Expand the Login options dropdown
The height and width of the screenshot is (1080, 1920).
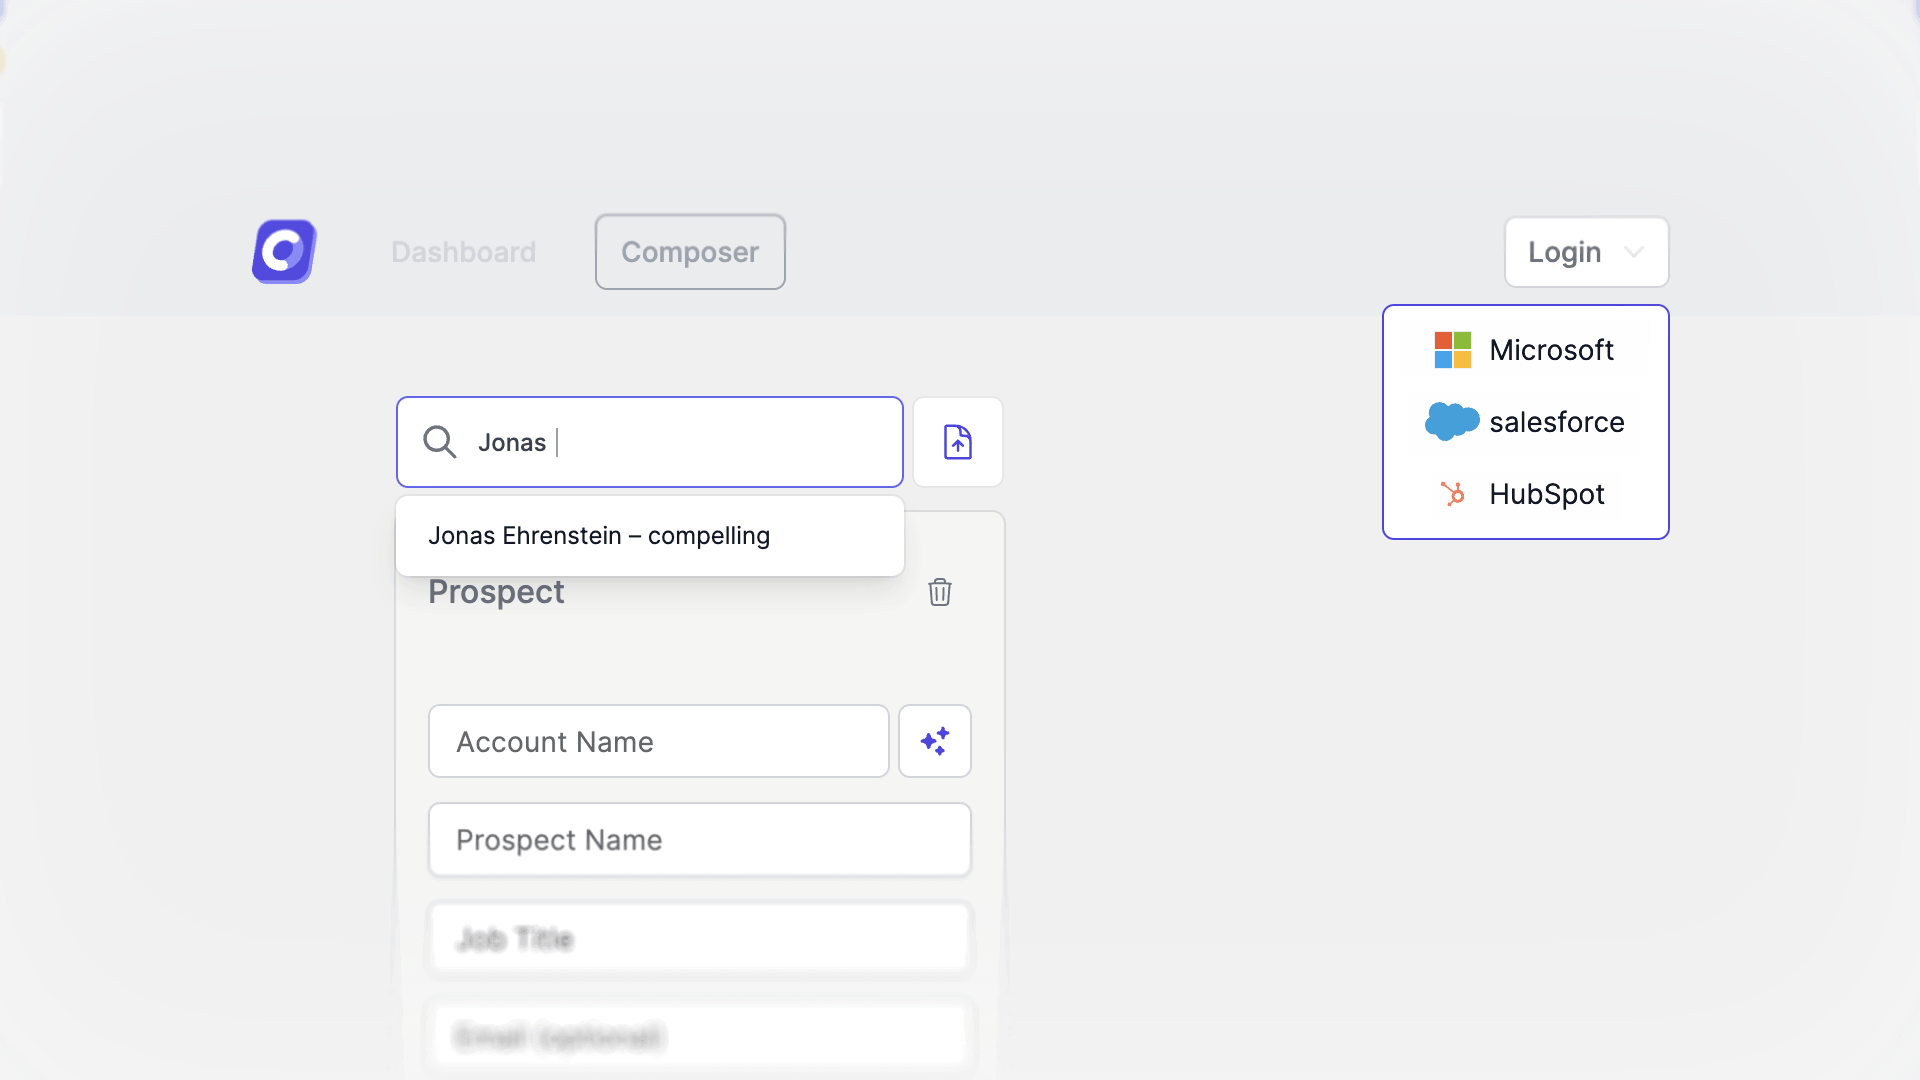tap(1586, 251)
